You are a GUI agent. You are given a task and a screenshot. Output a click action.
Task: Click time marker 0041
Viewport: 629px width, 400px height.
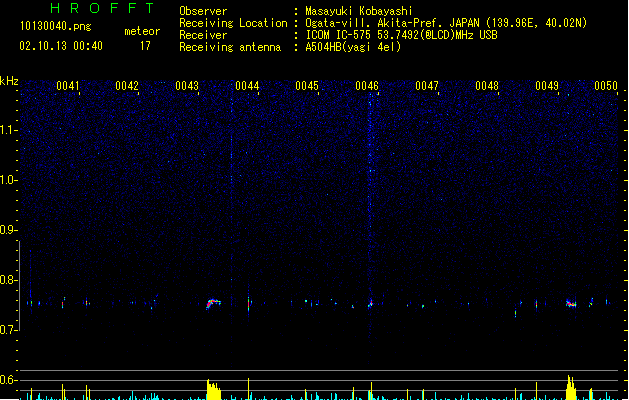[67, 86]
